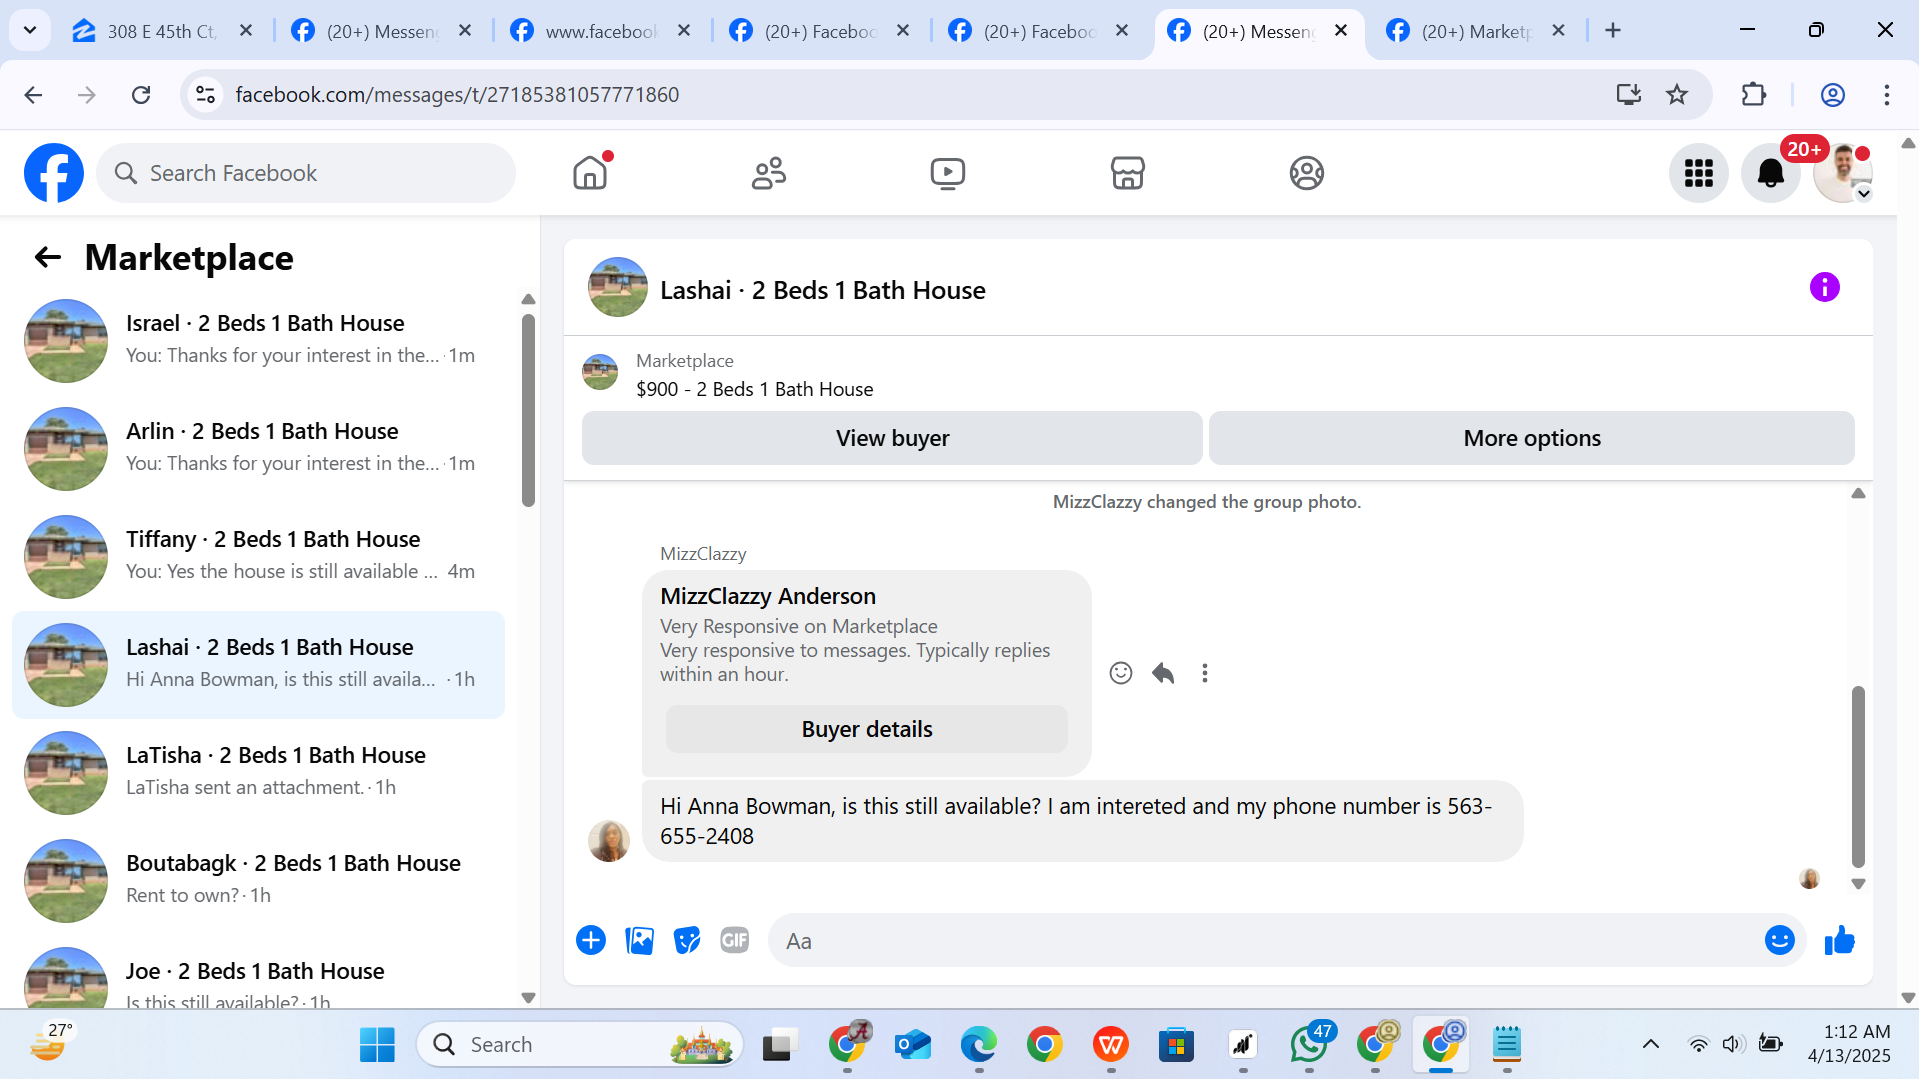The width and height of the screenshot is (1919, 1079).
Task: Open conversation information purple icon
Action: [1824, 288]
